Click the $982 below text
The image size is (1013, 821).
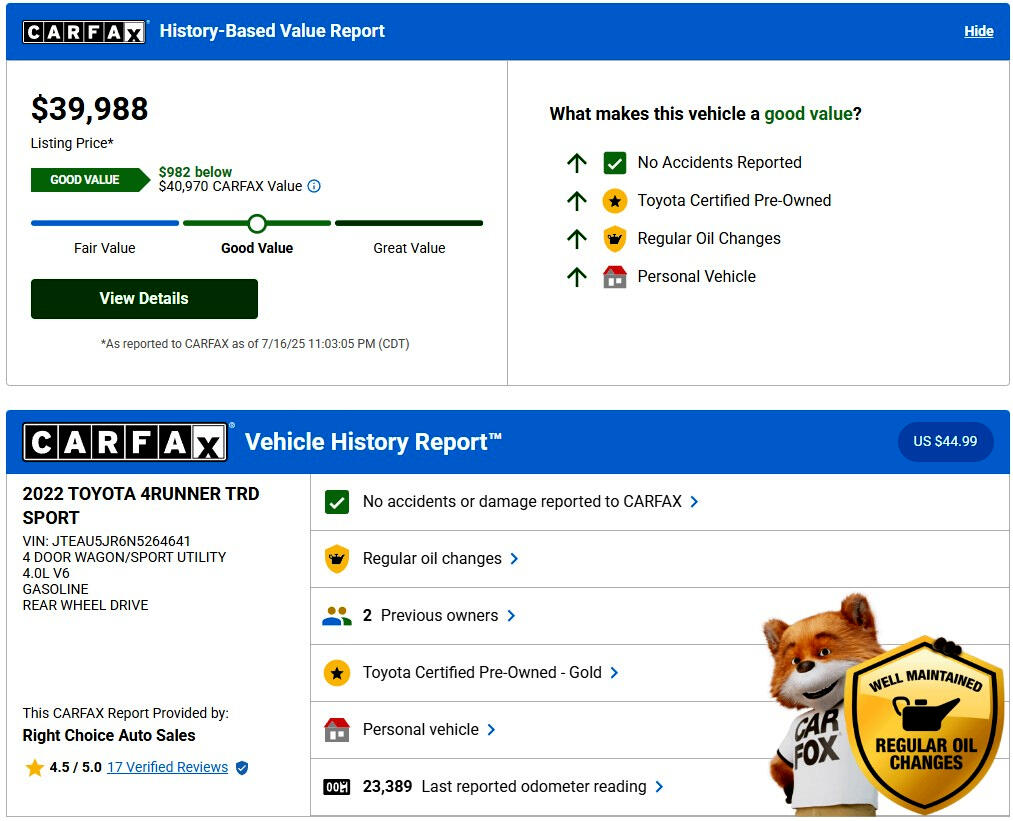pyautogui.click(x=195, y=172)
